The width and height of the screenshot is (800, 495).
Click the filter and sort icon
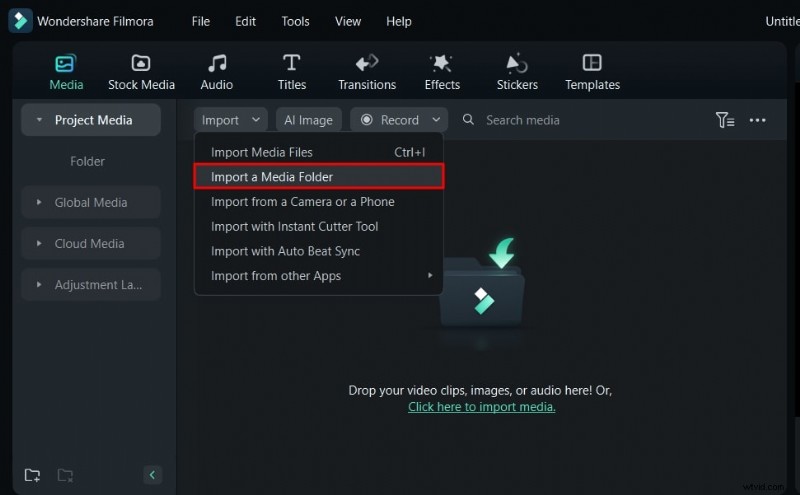pos(725,120)
